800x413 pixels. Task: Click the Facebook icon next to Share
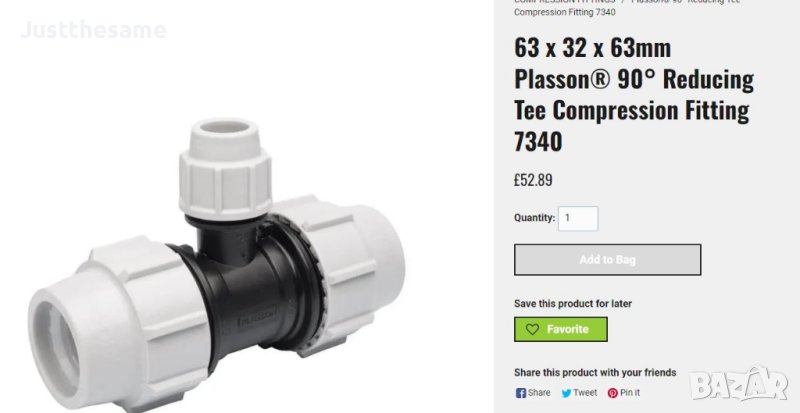tap(520, 393)
